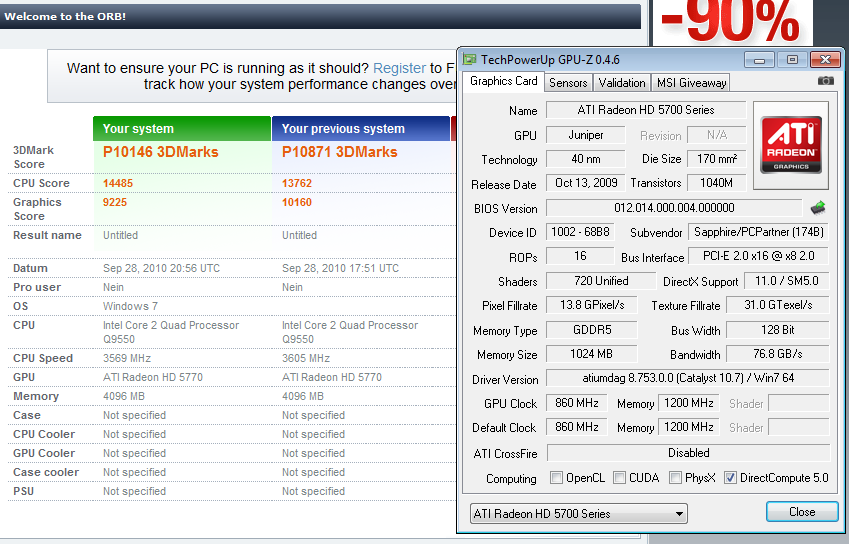The height and width of the screenshot is (544, 849).
Task: Click the Your system column header
Action: [x=182, y=128]
